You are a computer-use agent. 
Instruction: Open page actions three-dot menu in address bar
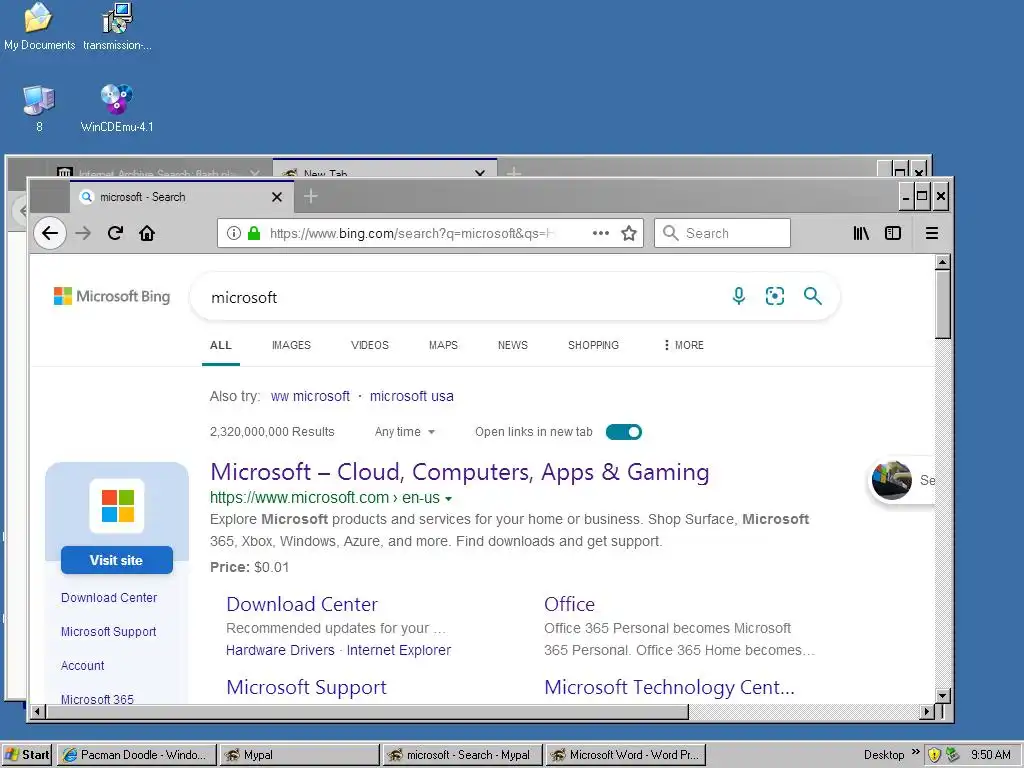pyautogui.click(x=601, y=233)
